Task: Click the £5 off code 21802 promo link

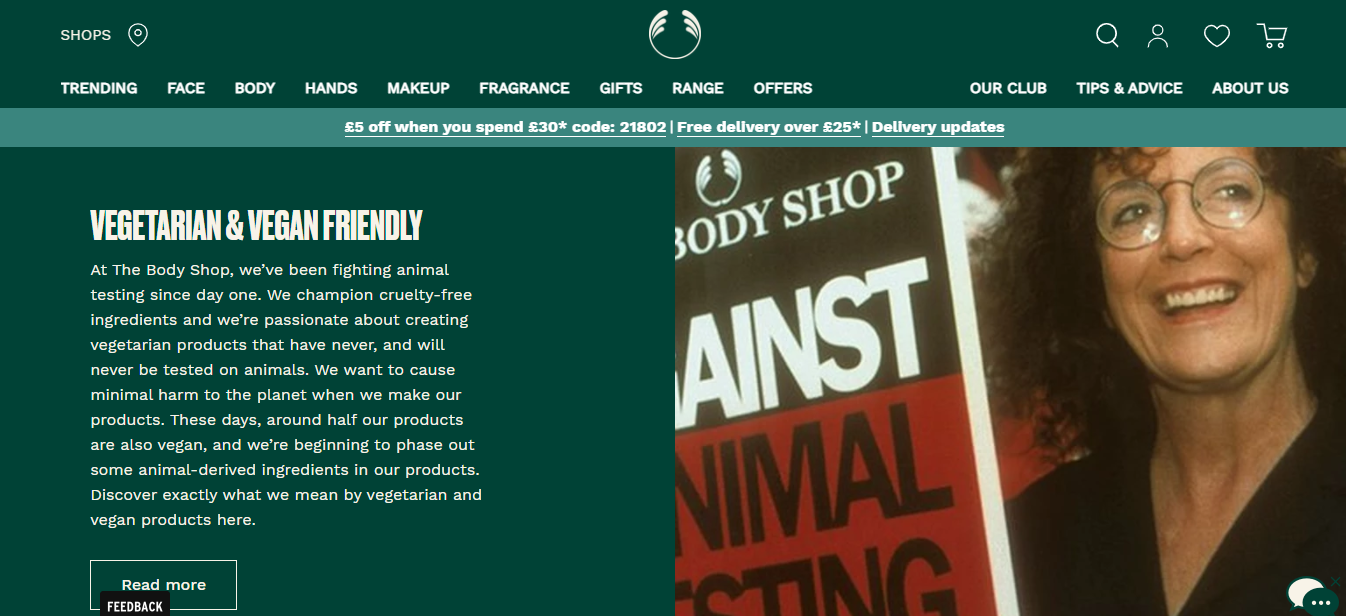Action: point(505,127)
